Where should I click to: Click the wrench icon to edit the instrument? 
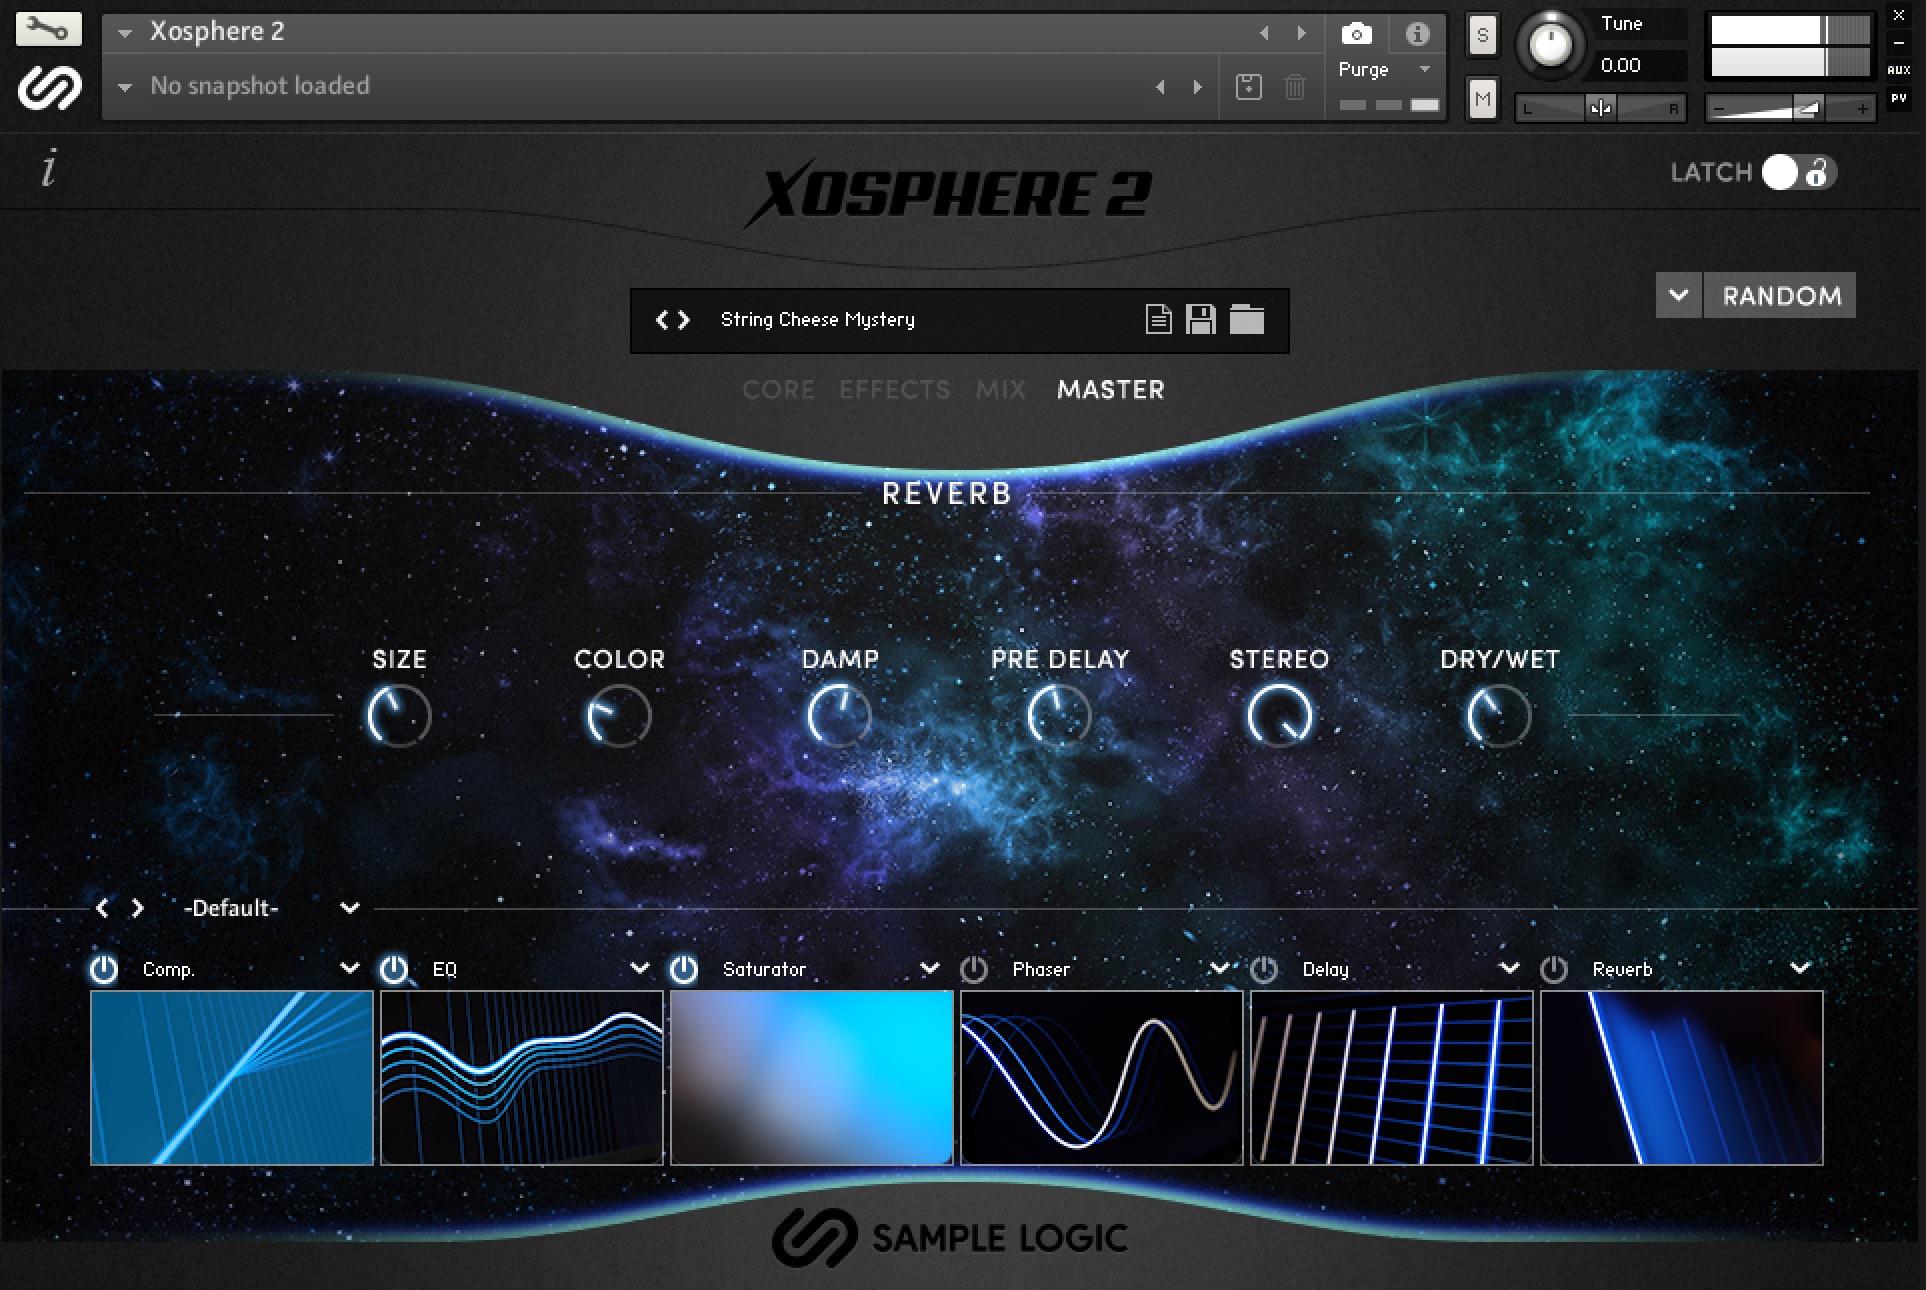47,28
